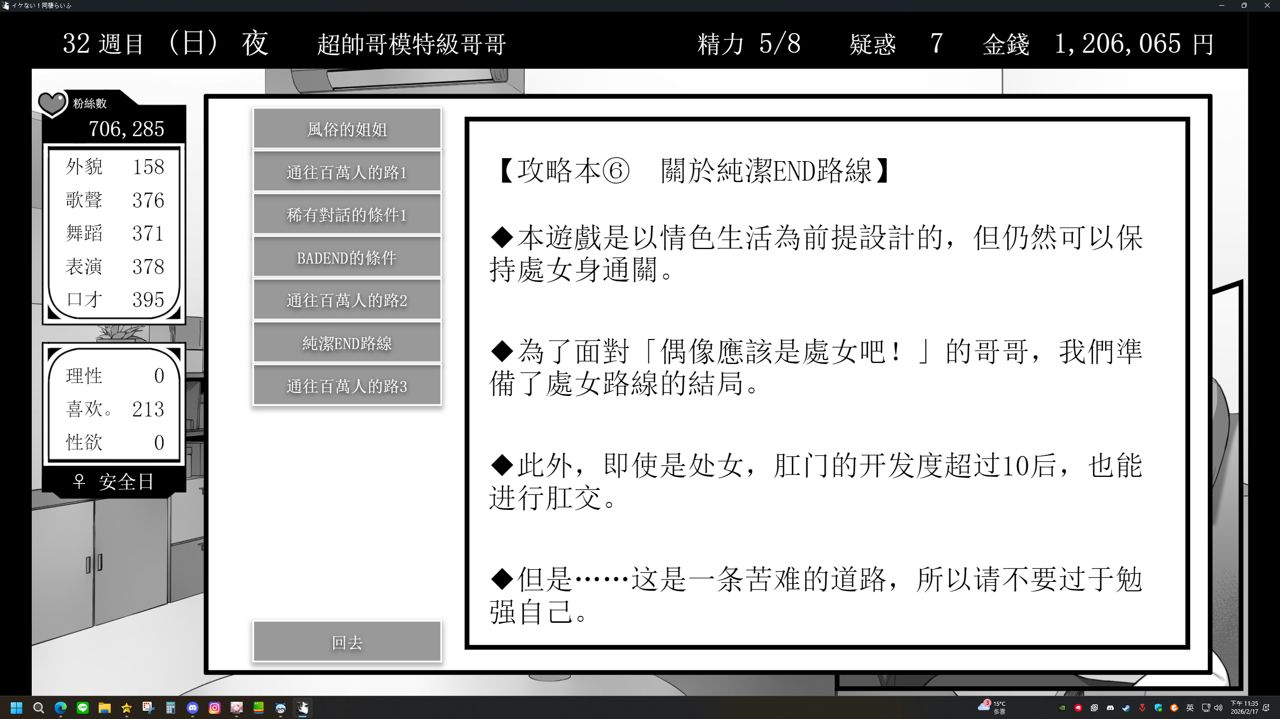The height and width of the screenshot is (719, 1280).
Task: Open Discord from the taskbar
Action: [x=192, y=708]
